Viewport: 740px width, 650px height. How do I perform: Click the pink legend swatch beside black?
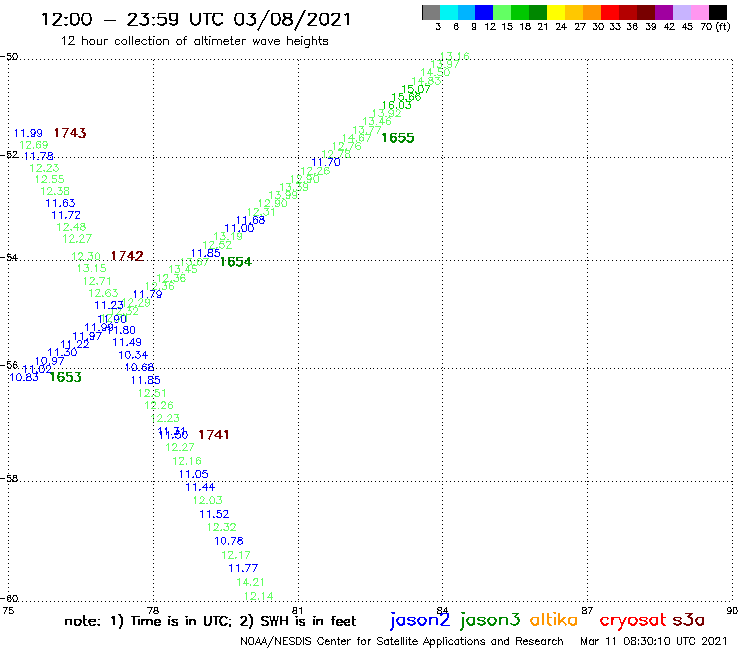tap(700, 12)
